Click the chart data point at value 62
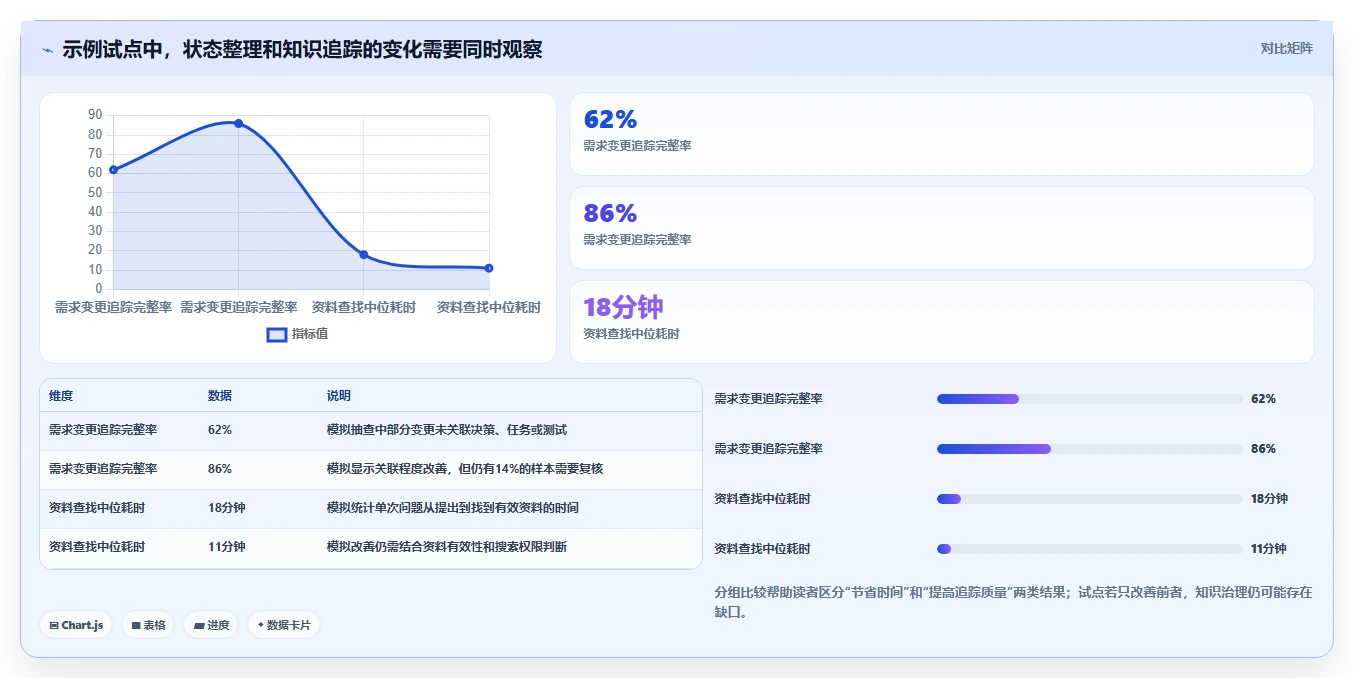This screenshot has width=1354, height=678. pos(113,170)
